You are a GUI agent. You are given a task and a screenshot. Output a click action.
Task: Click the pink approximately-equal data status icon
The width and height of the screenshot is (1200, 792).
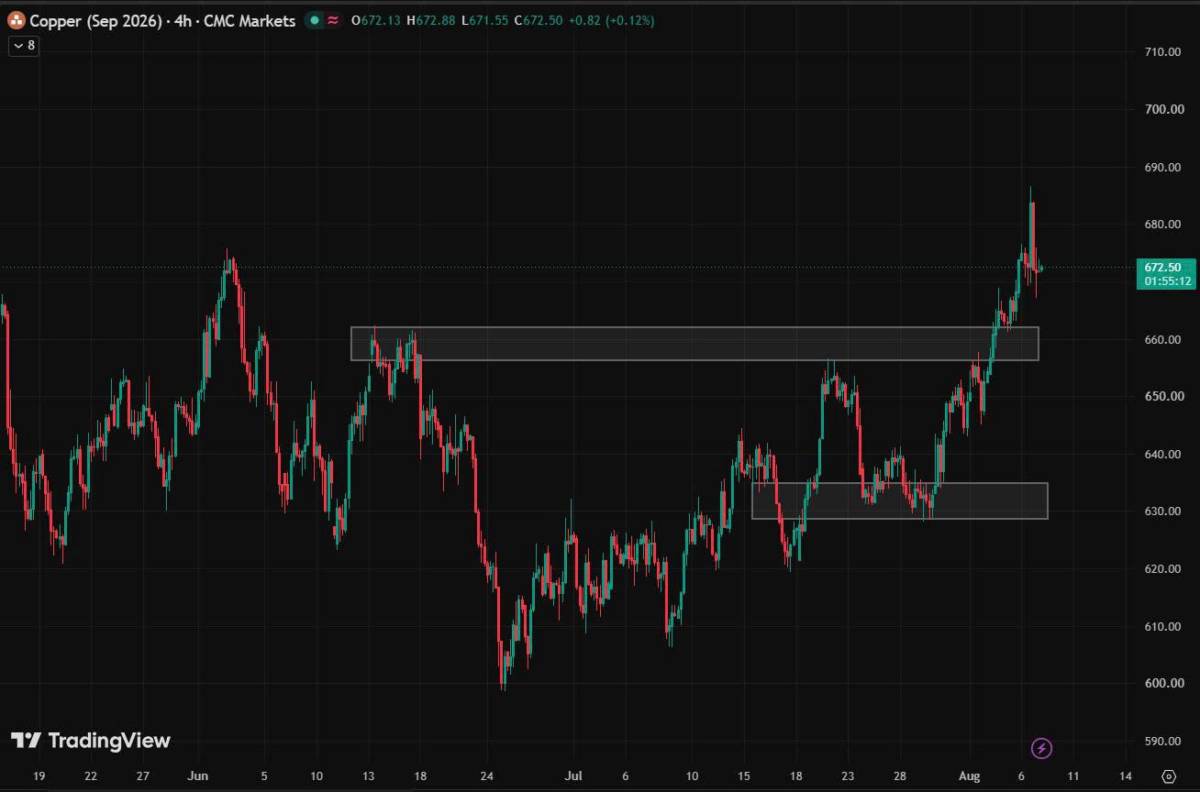[332, 20]
